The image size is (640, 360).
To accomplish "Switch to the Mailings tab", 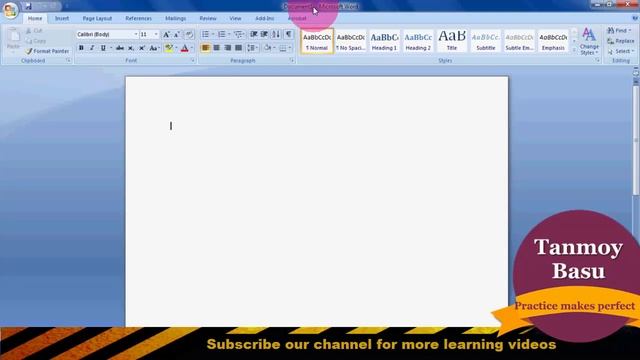I will click(x=176, y=18).
